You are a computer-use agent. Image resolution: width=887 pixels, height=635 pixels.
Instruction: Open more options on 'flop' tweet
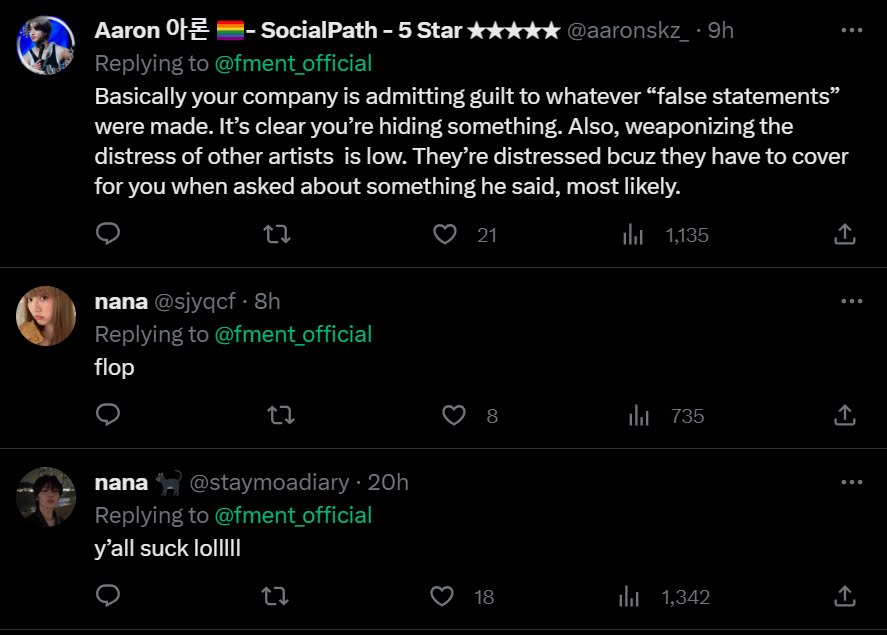[x=851, y=301]
